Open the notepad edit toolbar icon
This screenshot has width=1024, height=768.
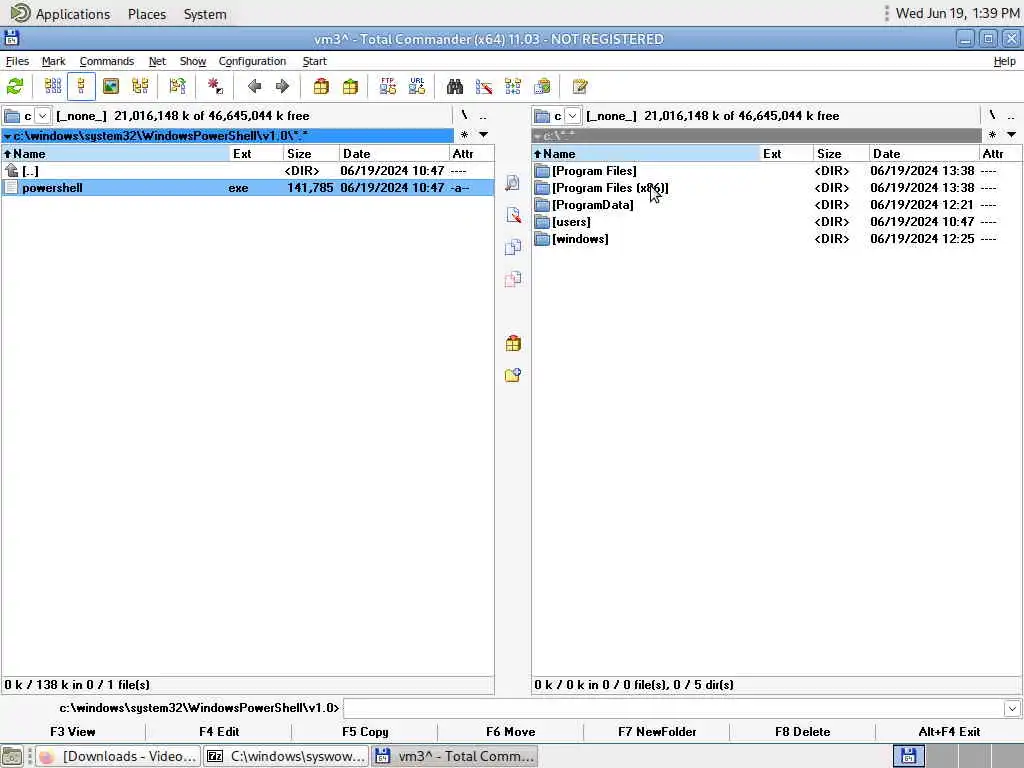pos(580,86)
